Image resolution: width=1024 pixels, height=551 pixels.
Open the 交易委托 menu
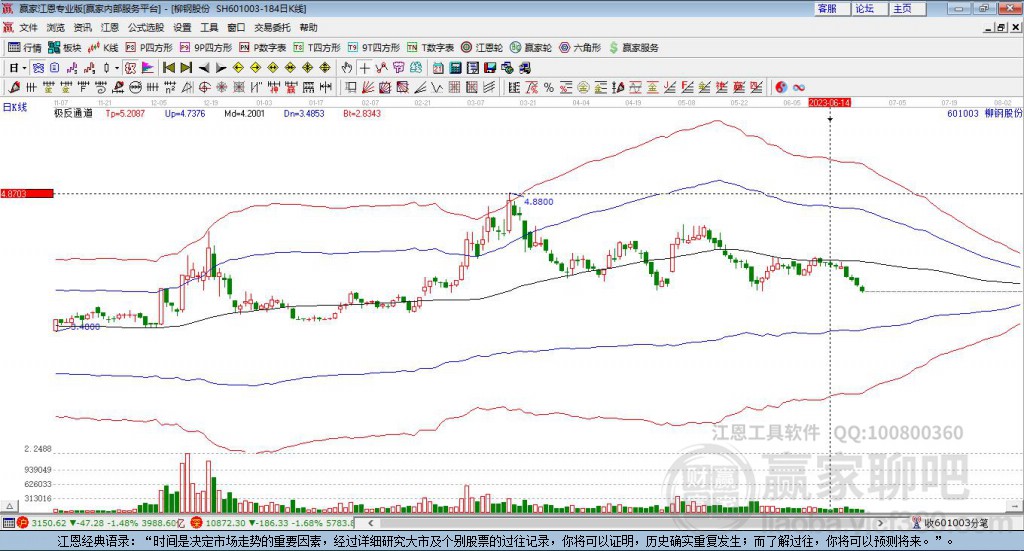point(272,27)
